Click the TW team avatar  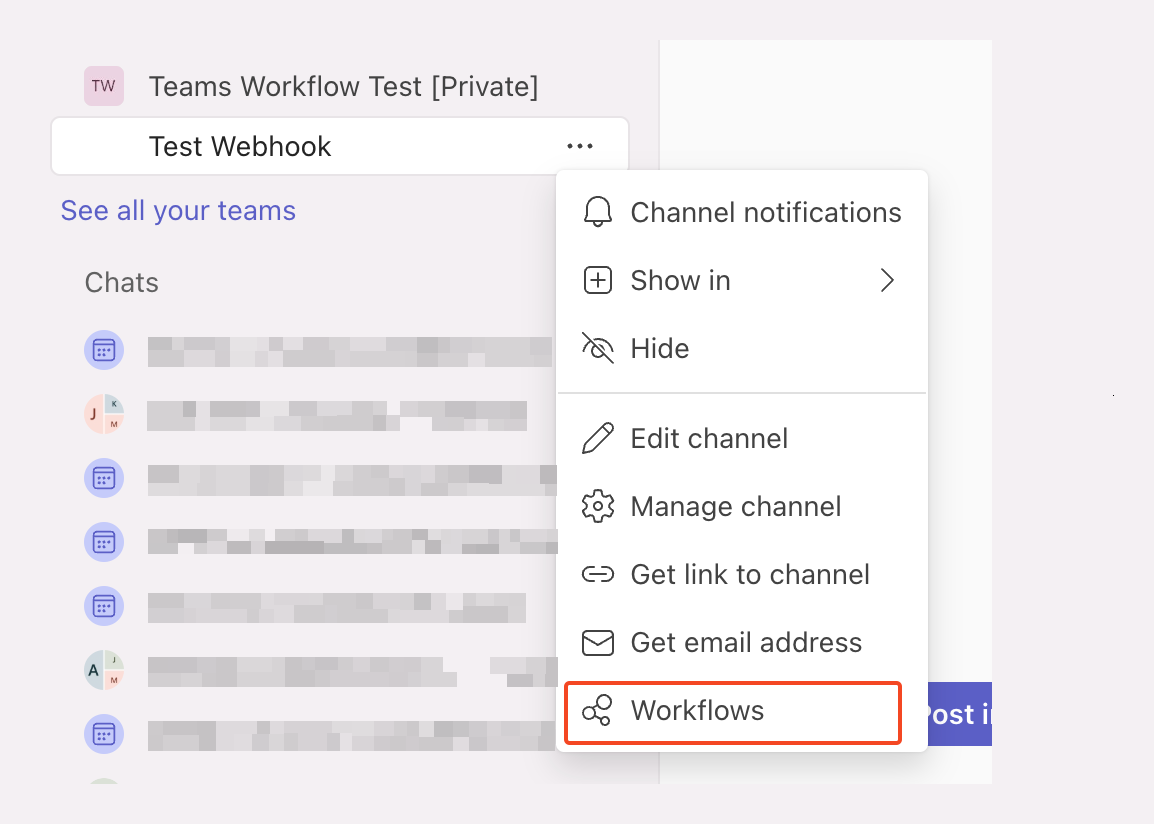tap(104, 86)
